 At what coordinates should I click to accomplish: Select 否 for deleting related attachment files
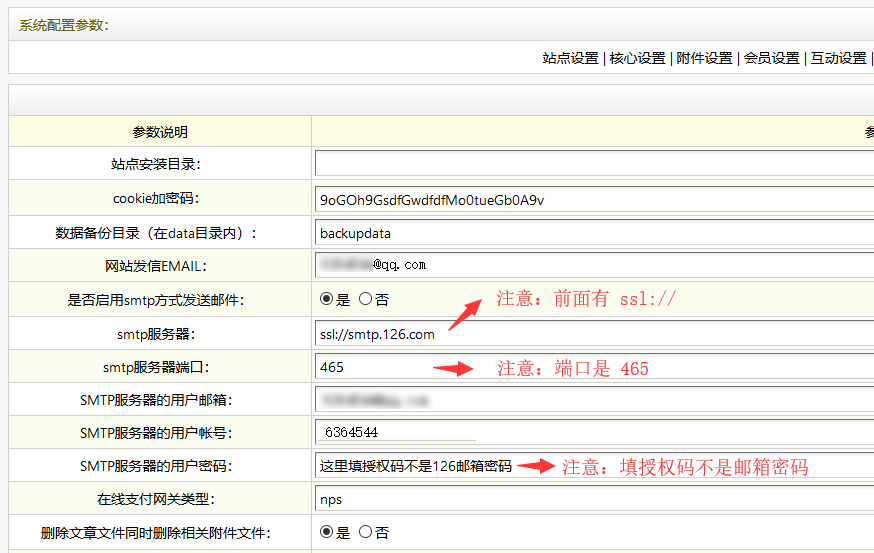(365, 532)
